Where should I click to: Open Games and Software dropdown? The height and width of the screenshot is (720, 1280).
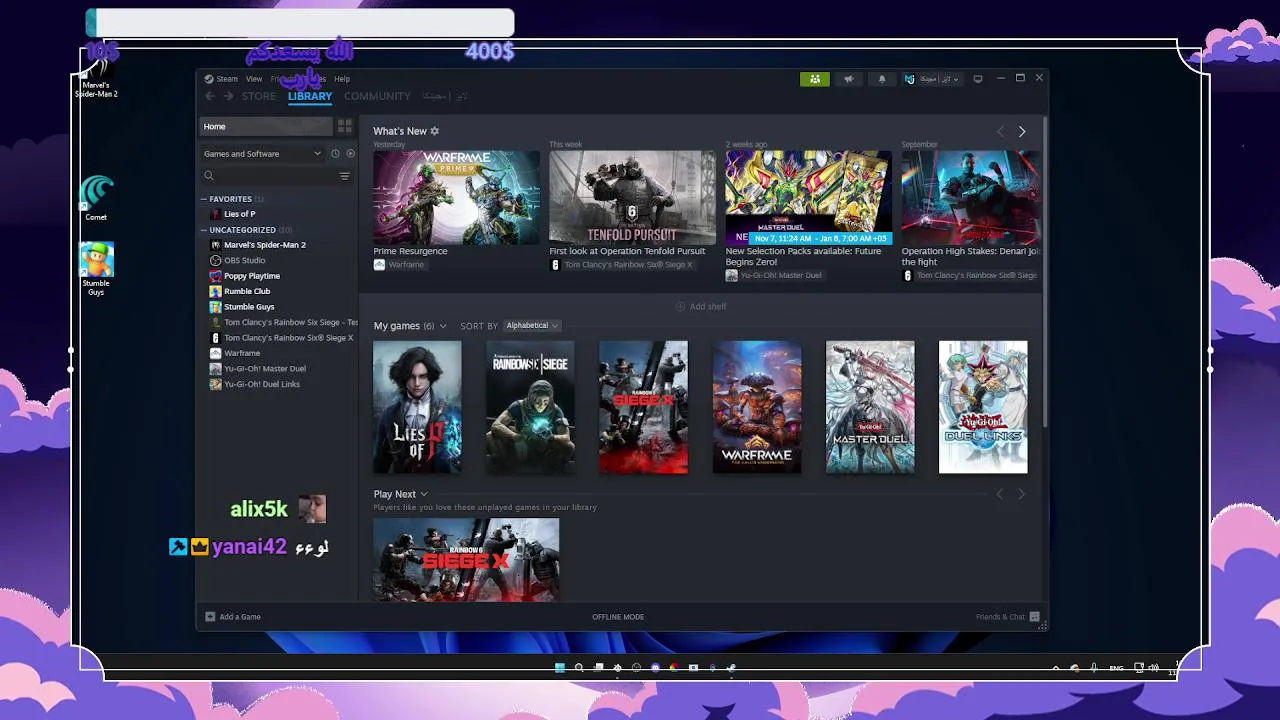262,154
